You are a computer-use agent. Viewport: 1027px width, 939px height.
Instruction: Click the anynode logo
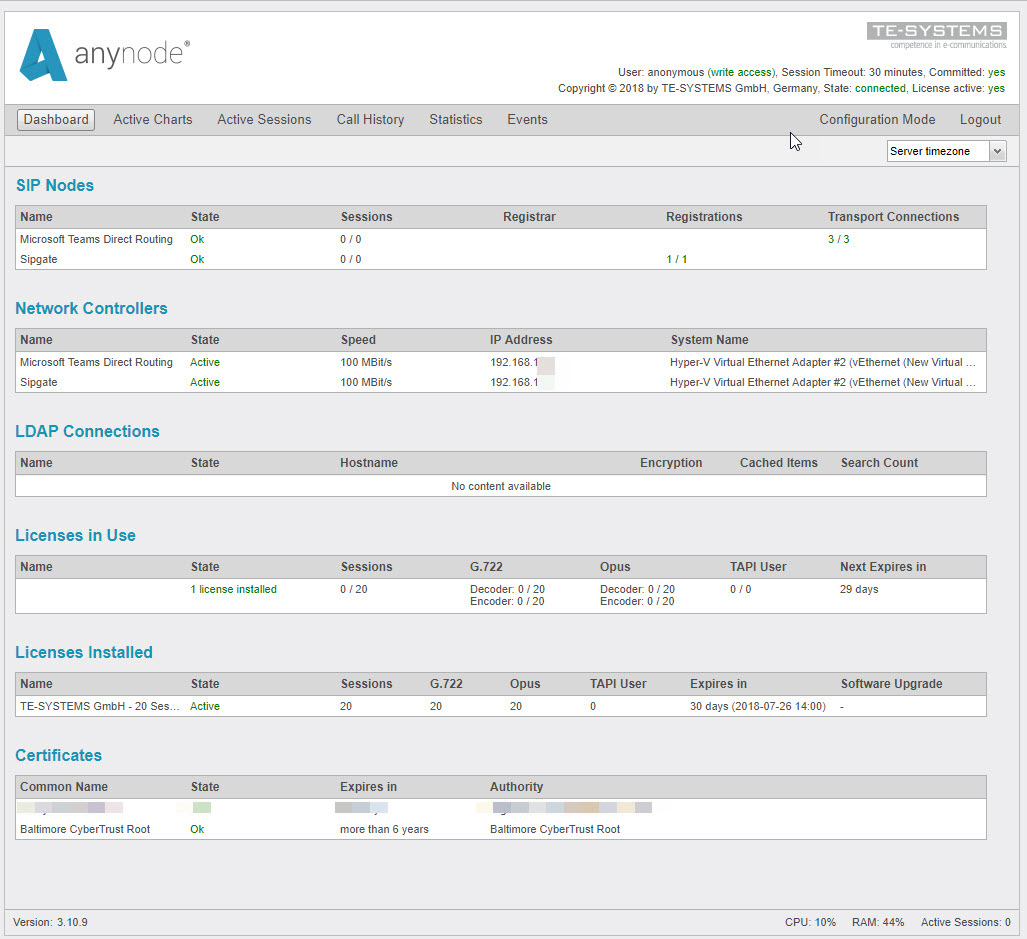tap(104, 55)
